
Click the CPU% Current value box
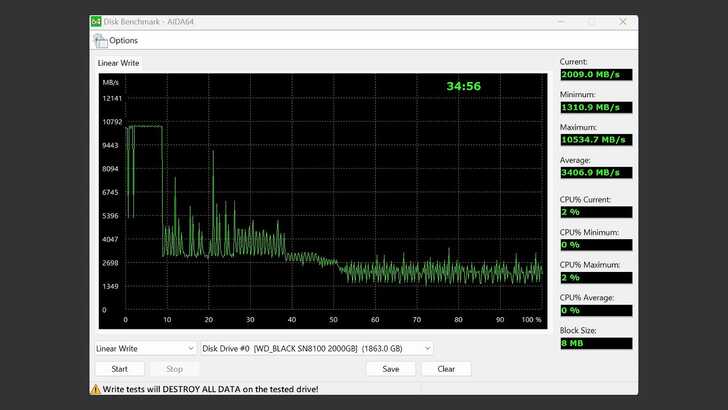coord(596,212)
